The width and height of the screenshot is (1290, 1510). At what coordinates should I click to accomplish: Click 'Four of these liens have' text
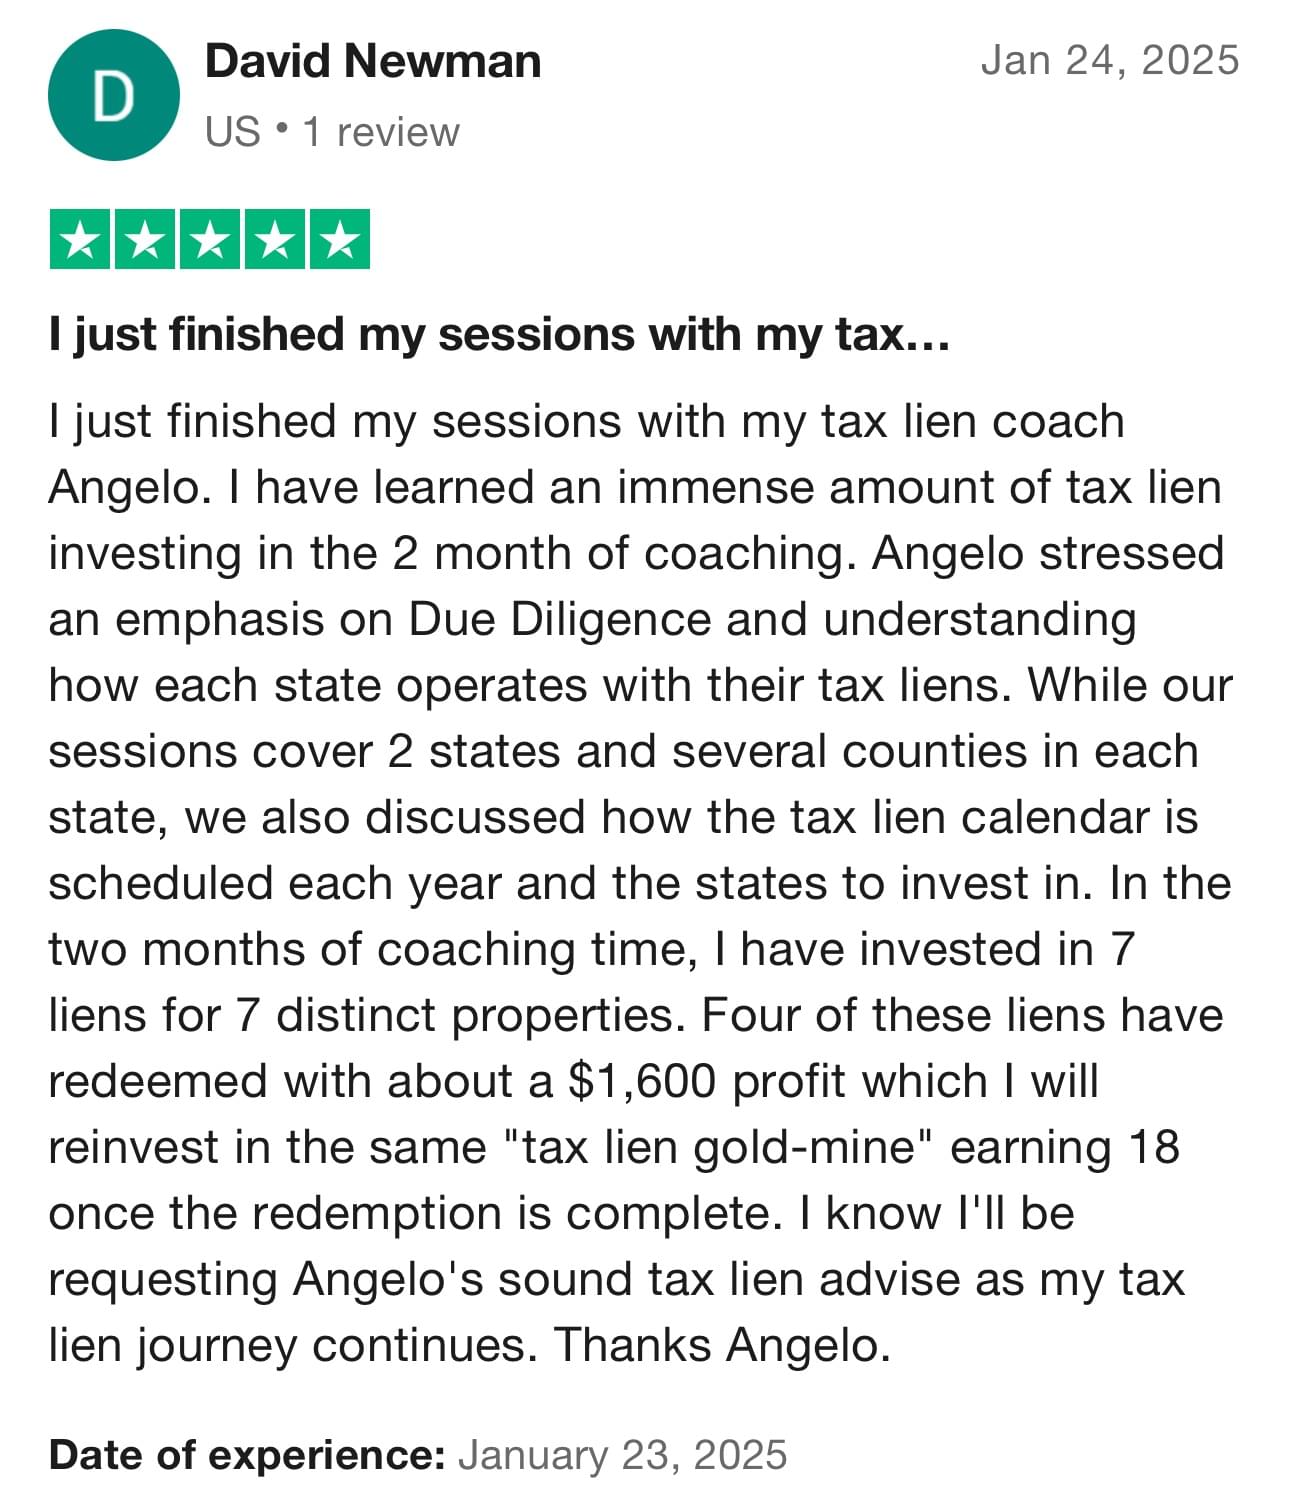point(962,1015)
